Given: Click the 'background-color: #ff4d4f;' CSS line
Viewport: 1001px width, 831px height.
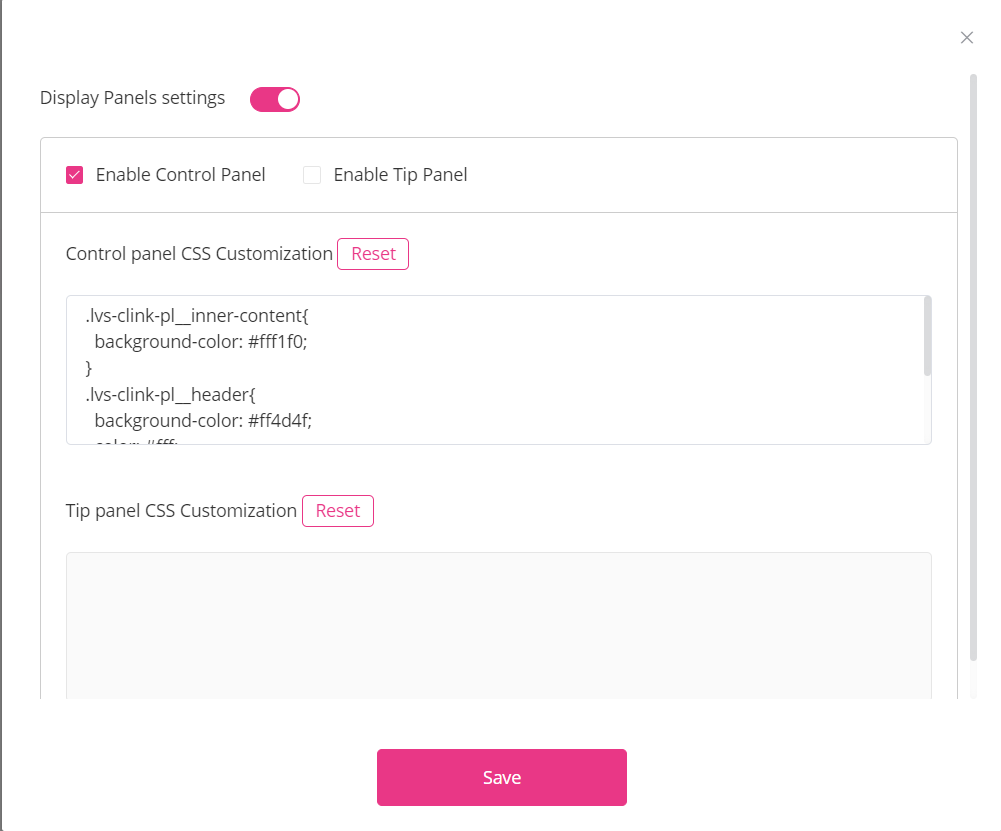Looking at the screenshot, I should [203, 421].
